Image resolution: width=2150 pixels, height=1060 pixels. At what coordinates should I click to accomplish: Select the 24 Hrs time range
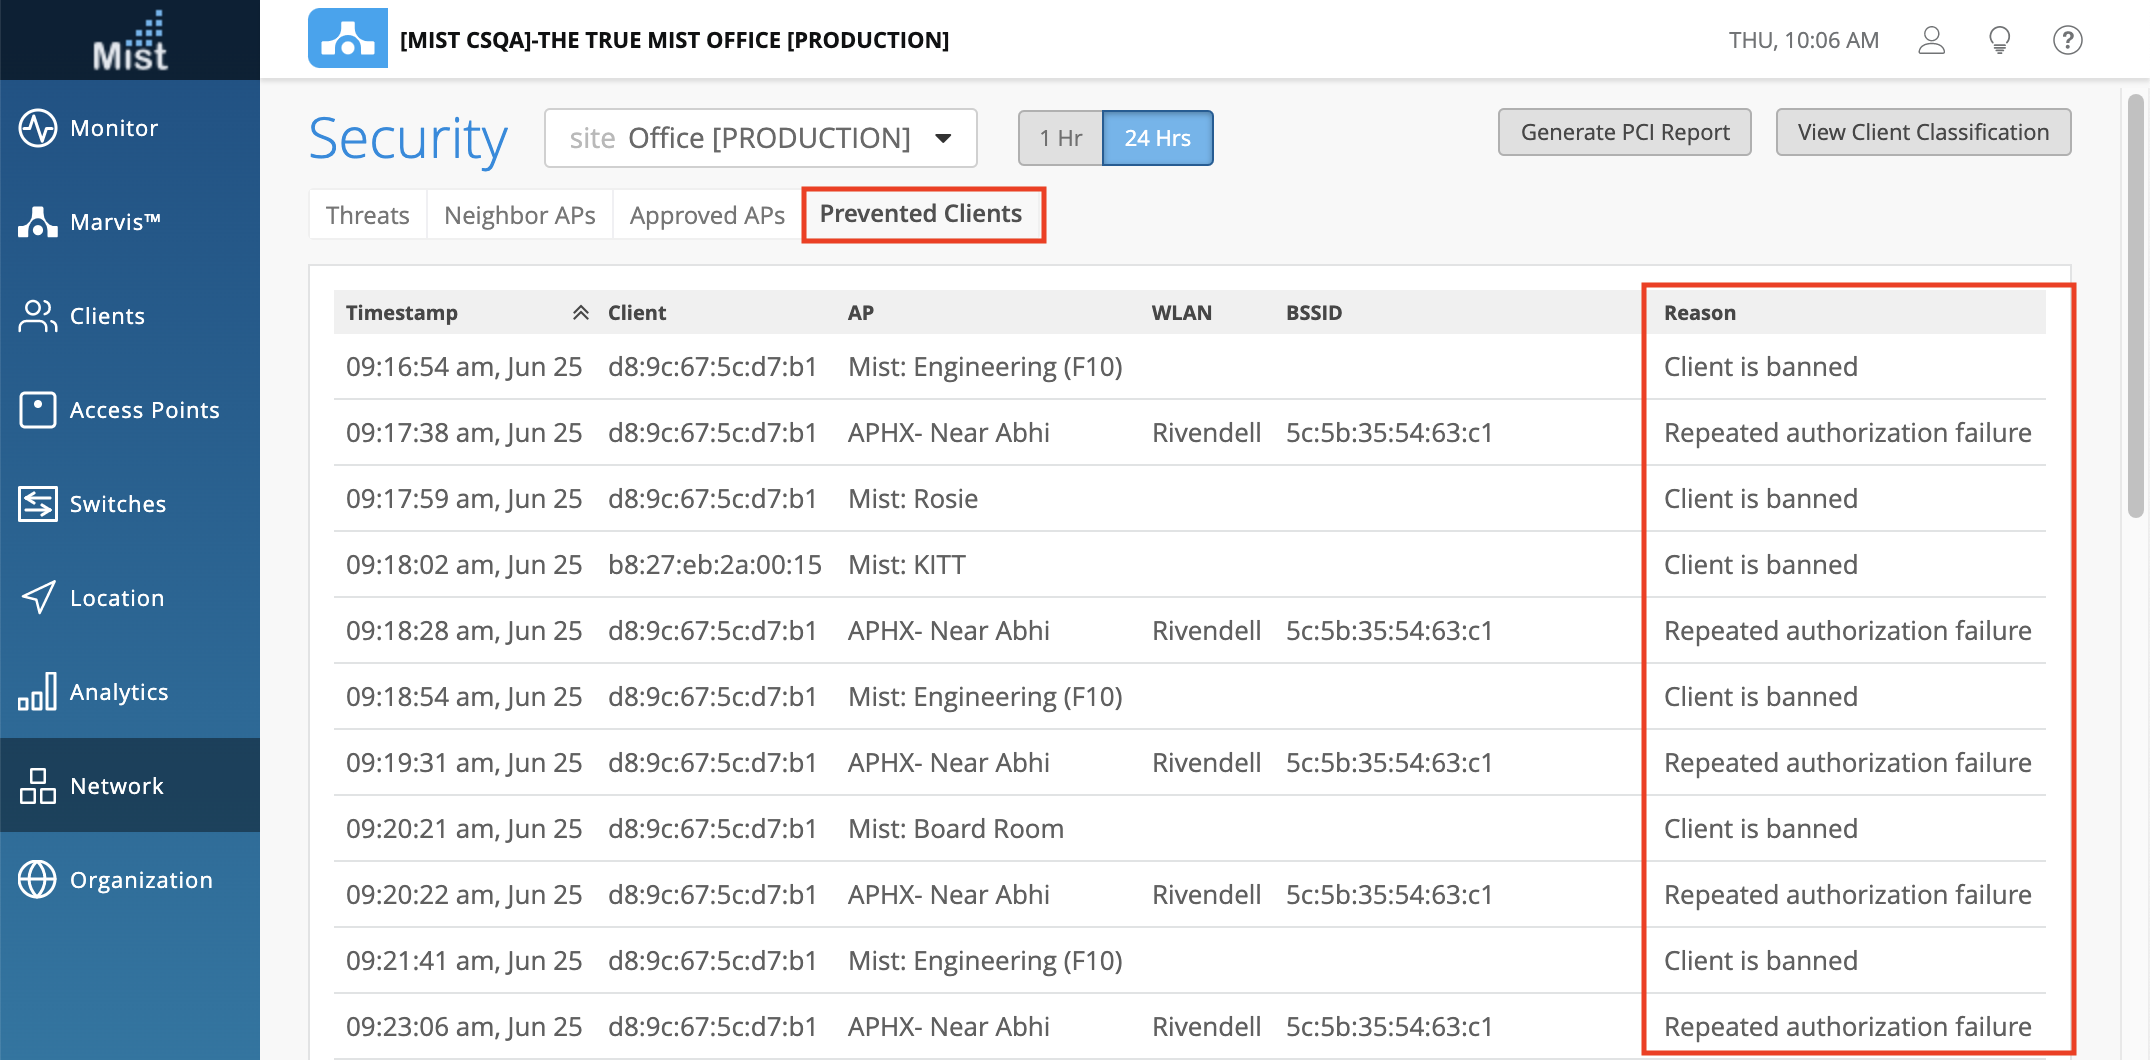click(x=1157, y=138)
